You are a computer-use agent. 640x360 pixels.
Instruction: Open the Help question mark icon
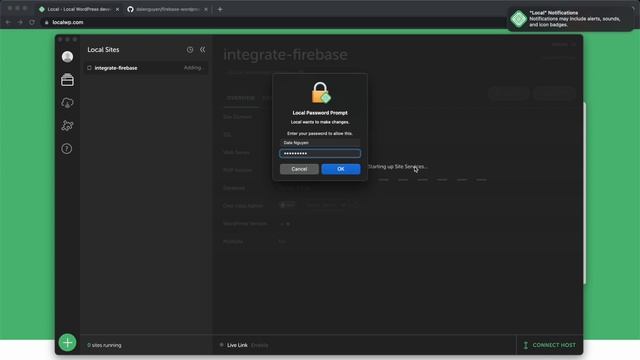coord(67,149)
